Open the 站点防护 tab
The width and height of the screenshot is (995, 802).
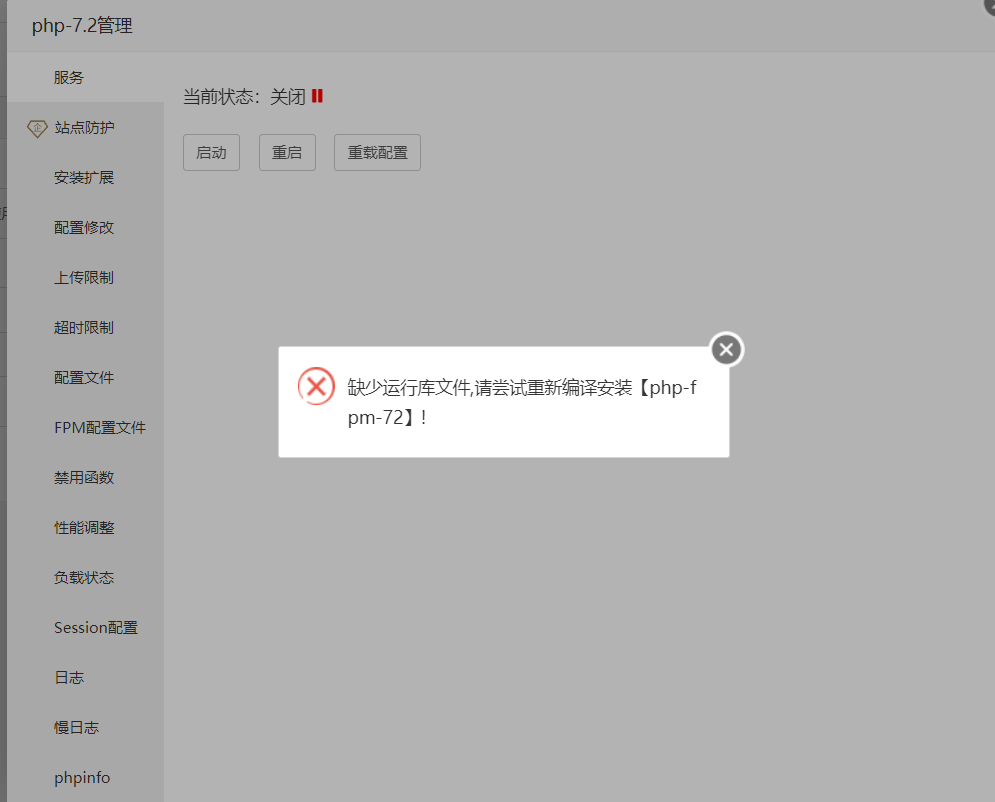tap(86, 128)
